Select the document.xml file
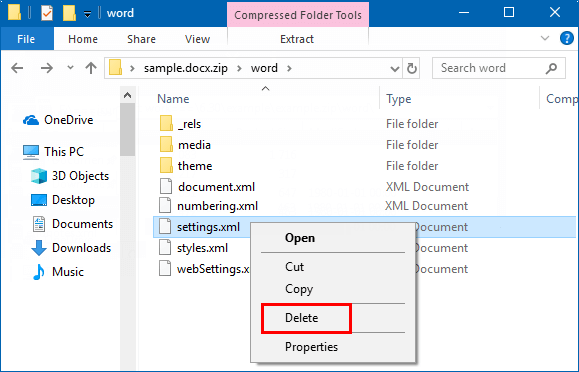The width and height of the screenshot is (579, 372). click(x=216, y=187)
